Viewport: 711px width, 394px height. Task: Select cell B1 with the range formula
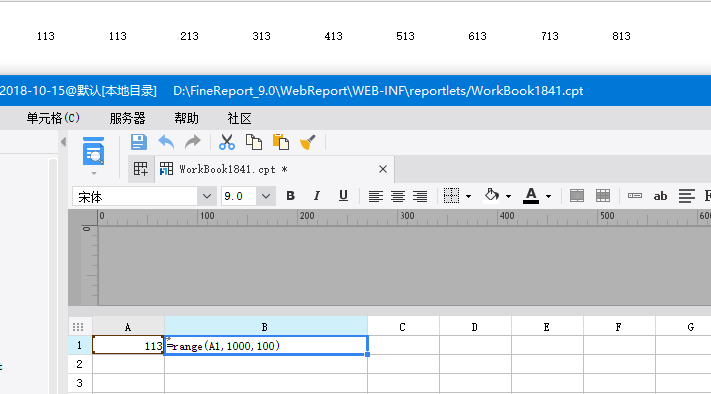(266, 345)
